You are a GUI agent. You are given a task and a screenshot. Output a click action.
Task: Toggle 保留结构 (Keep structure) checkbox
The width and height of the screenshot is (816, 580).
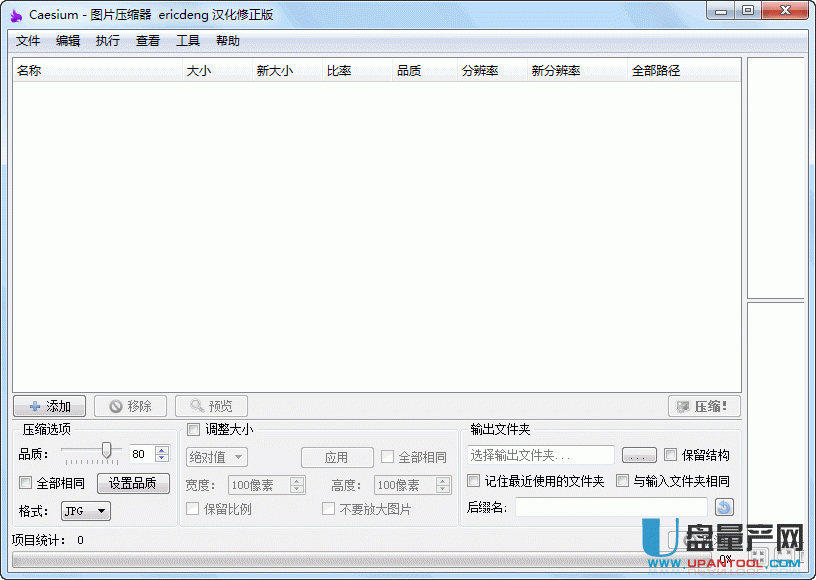(671, 455)
